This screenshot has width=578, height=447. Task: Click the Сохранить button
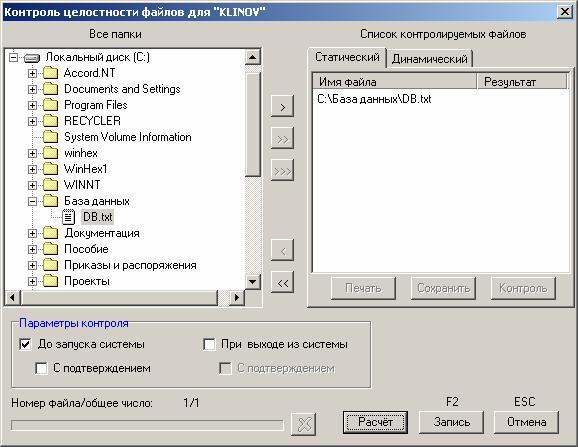[x=443, y=288]
